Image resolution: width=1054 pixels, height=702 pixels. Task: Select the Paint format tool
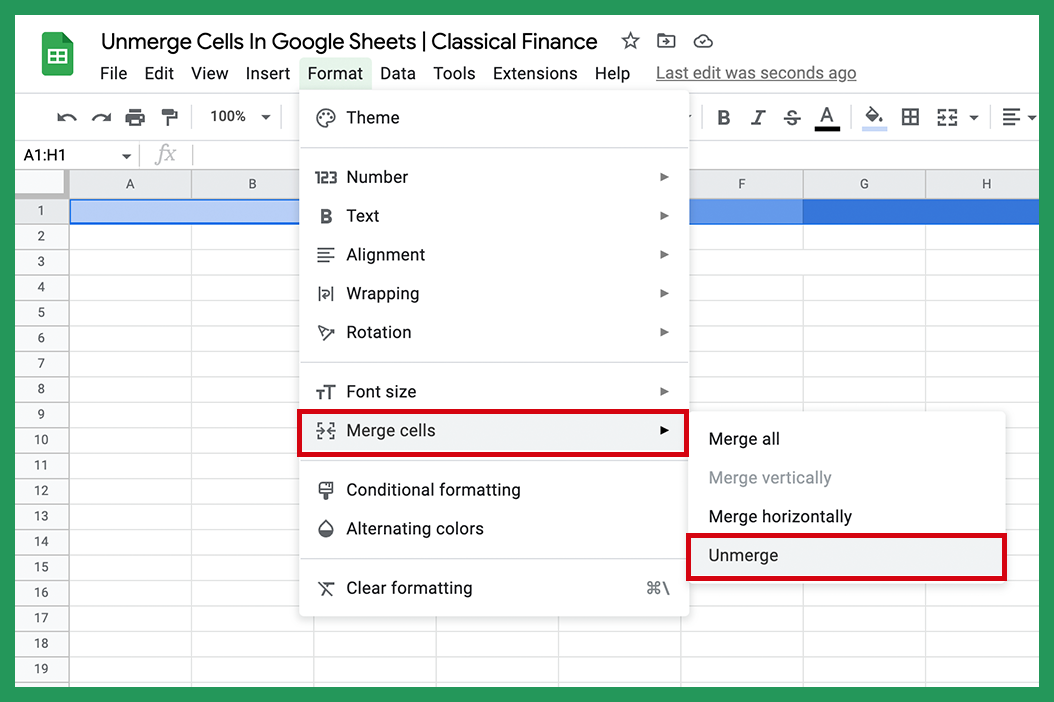pyautogui.click(x=170, y=117)
